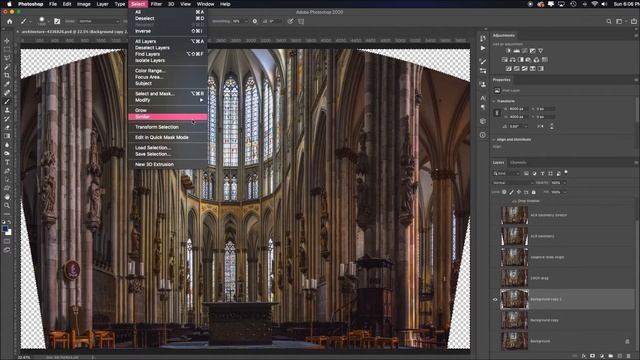The height and width of the screenshot is (360, 640).
Task: Click the Home icon in options bar
Action: 9,21
